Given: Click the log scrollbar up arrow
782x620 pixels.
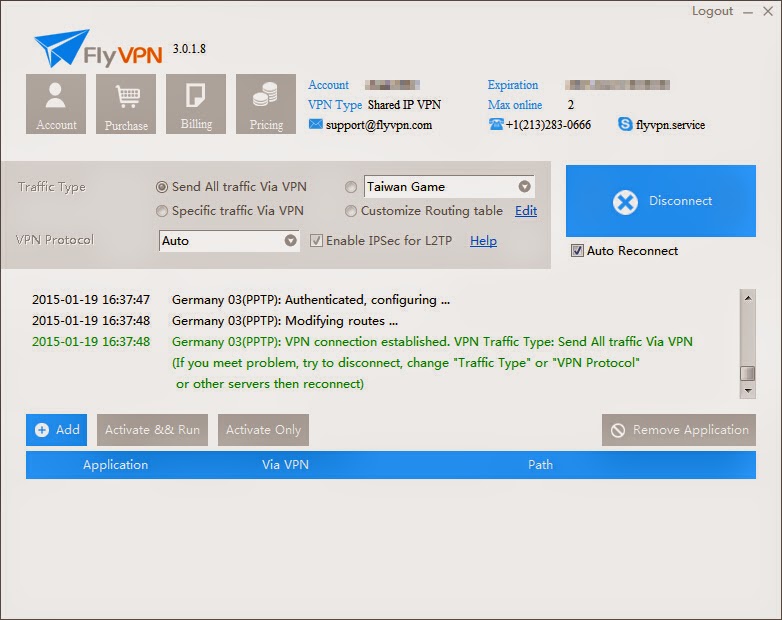Looking at the screenshot, I should [748, 298].
